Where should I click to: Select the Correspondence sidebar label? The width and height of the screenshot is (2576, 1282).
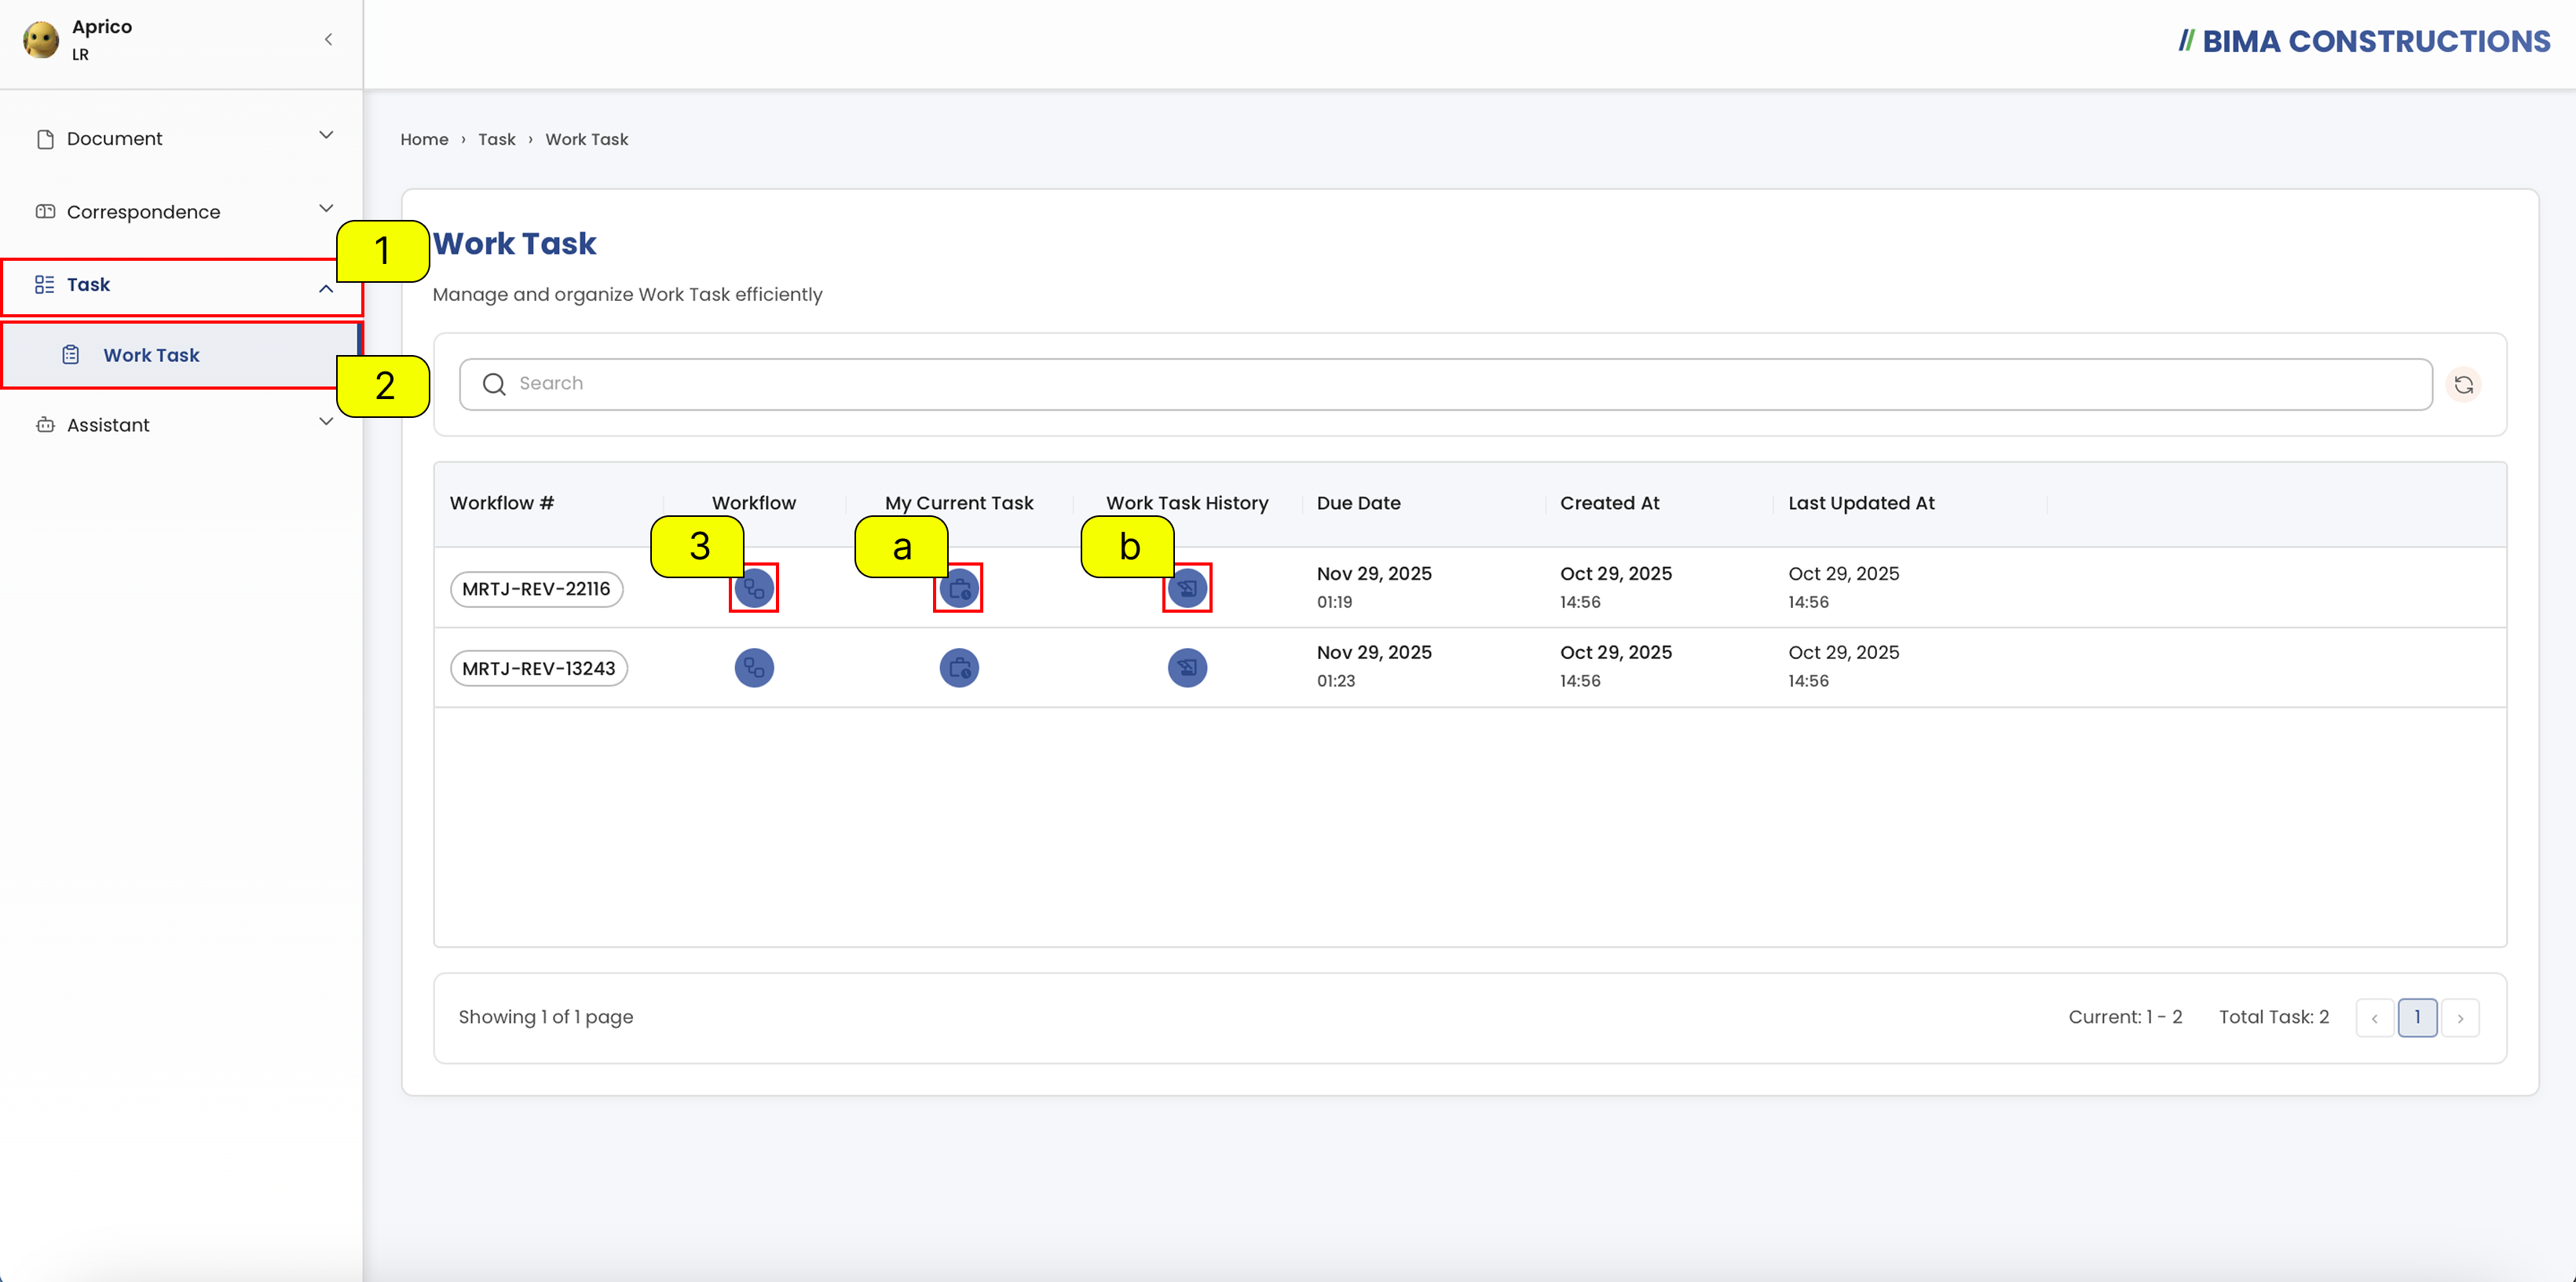(143, 212)
